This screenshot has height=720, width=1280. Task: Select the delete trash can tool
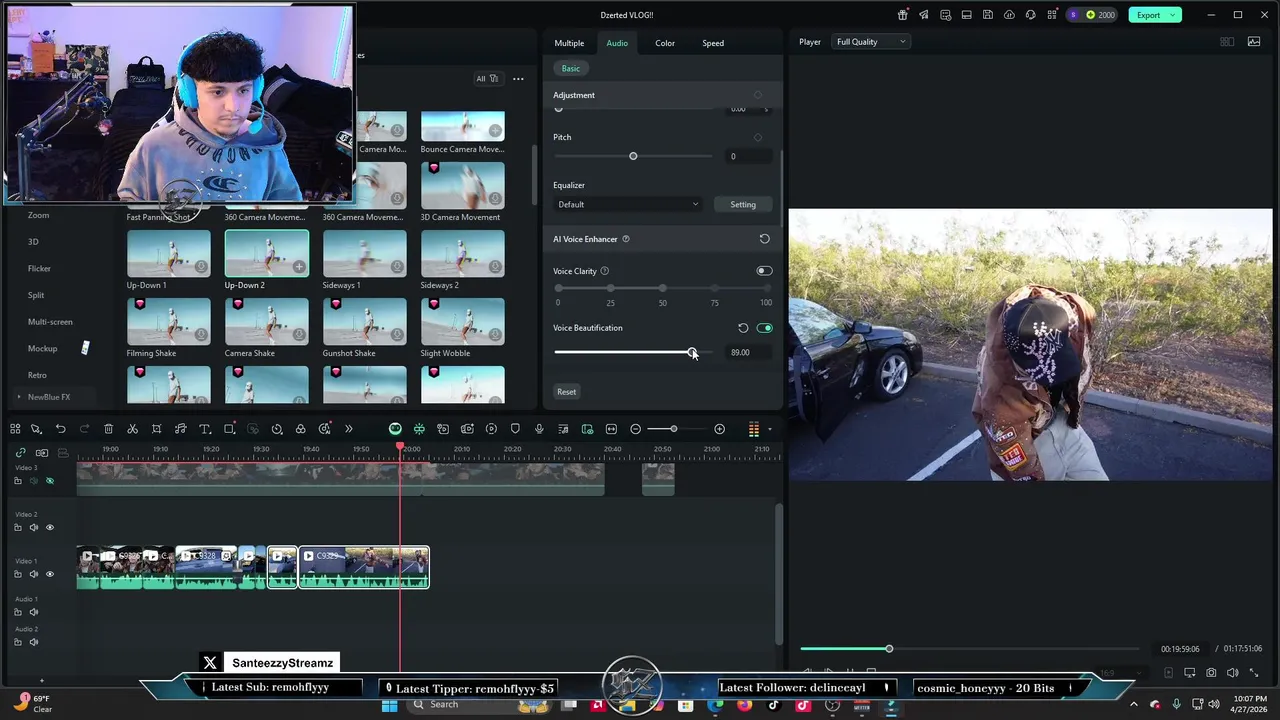point(108,429)
